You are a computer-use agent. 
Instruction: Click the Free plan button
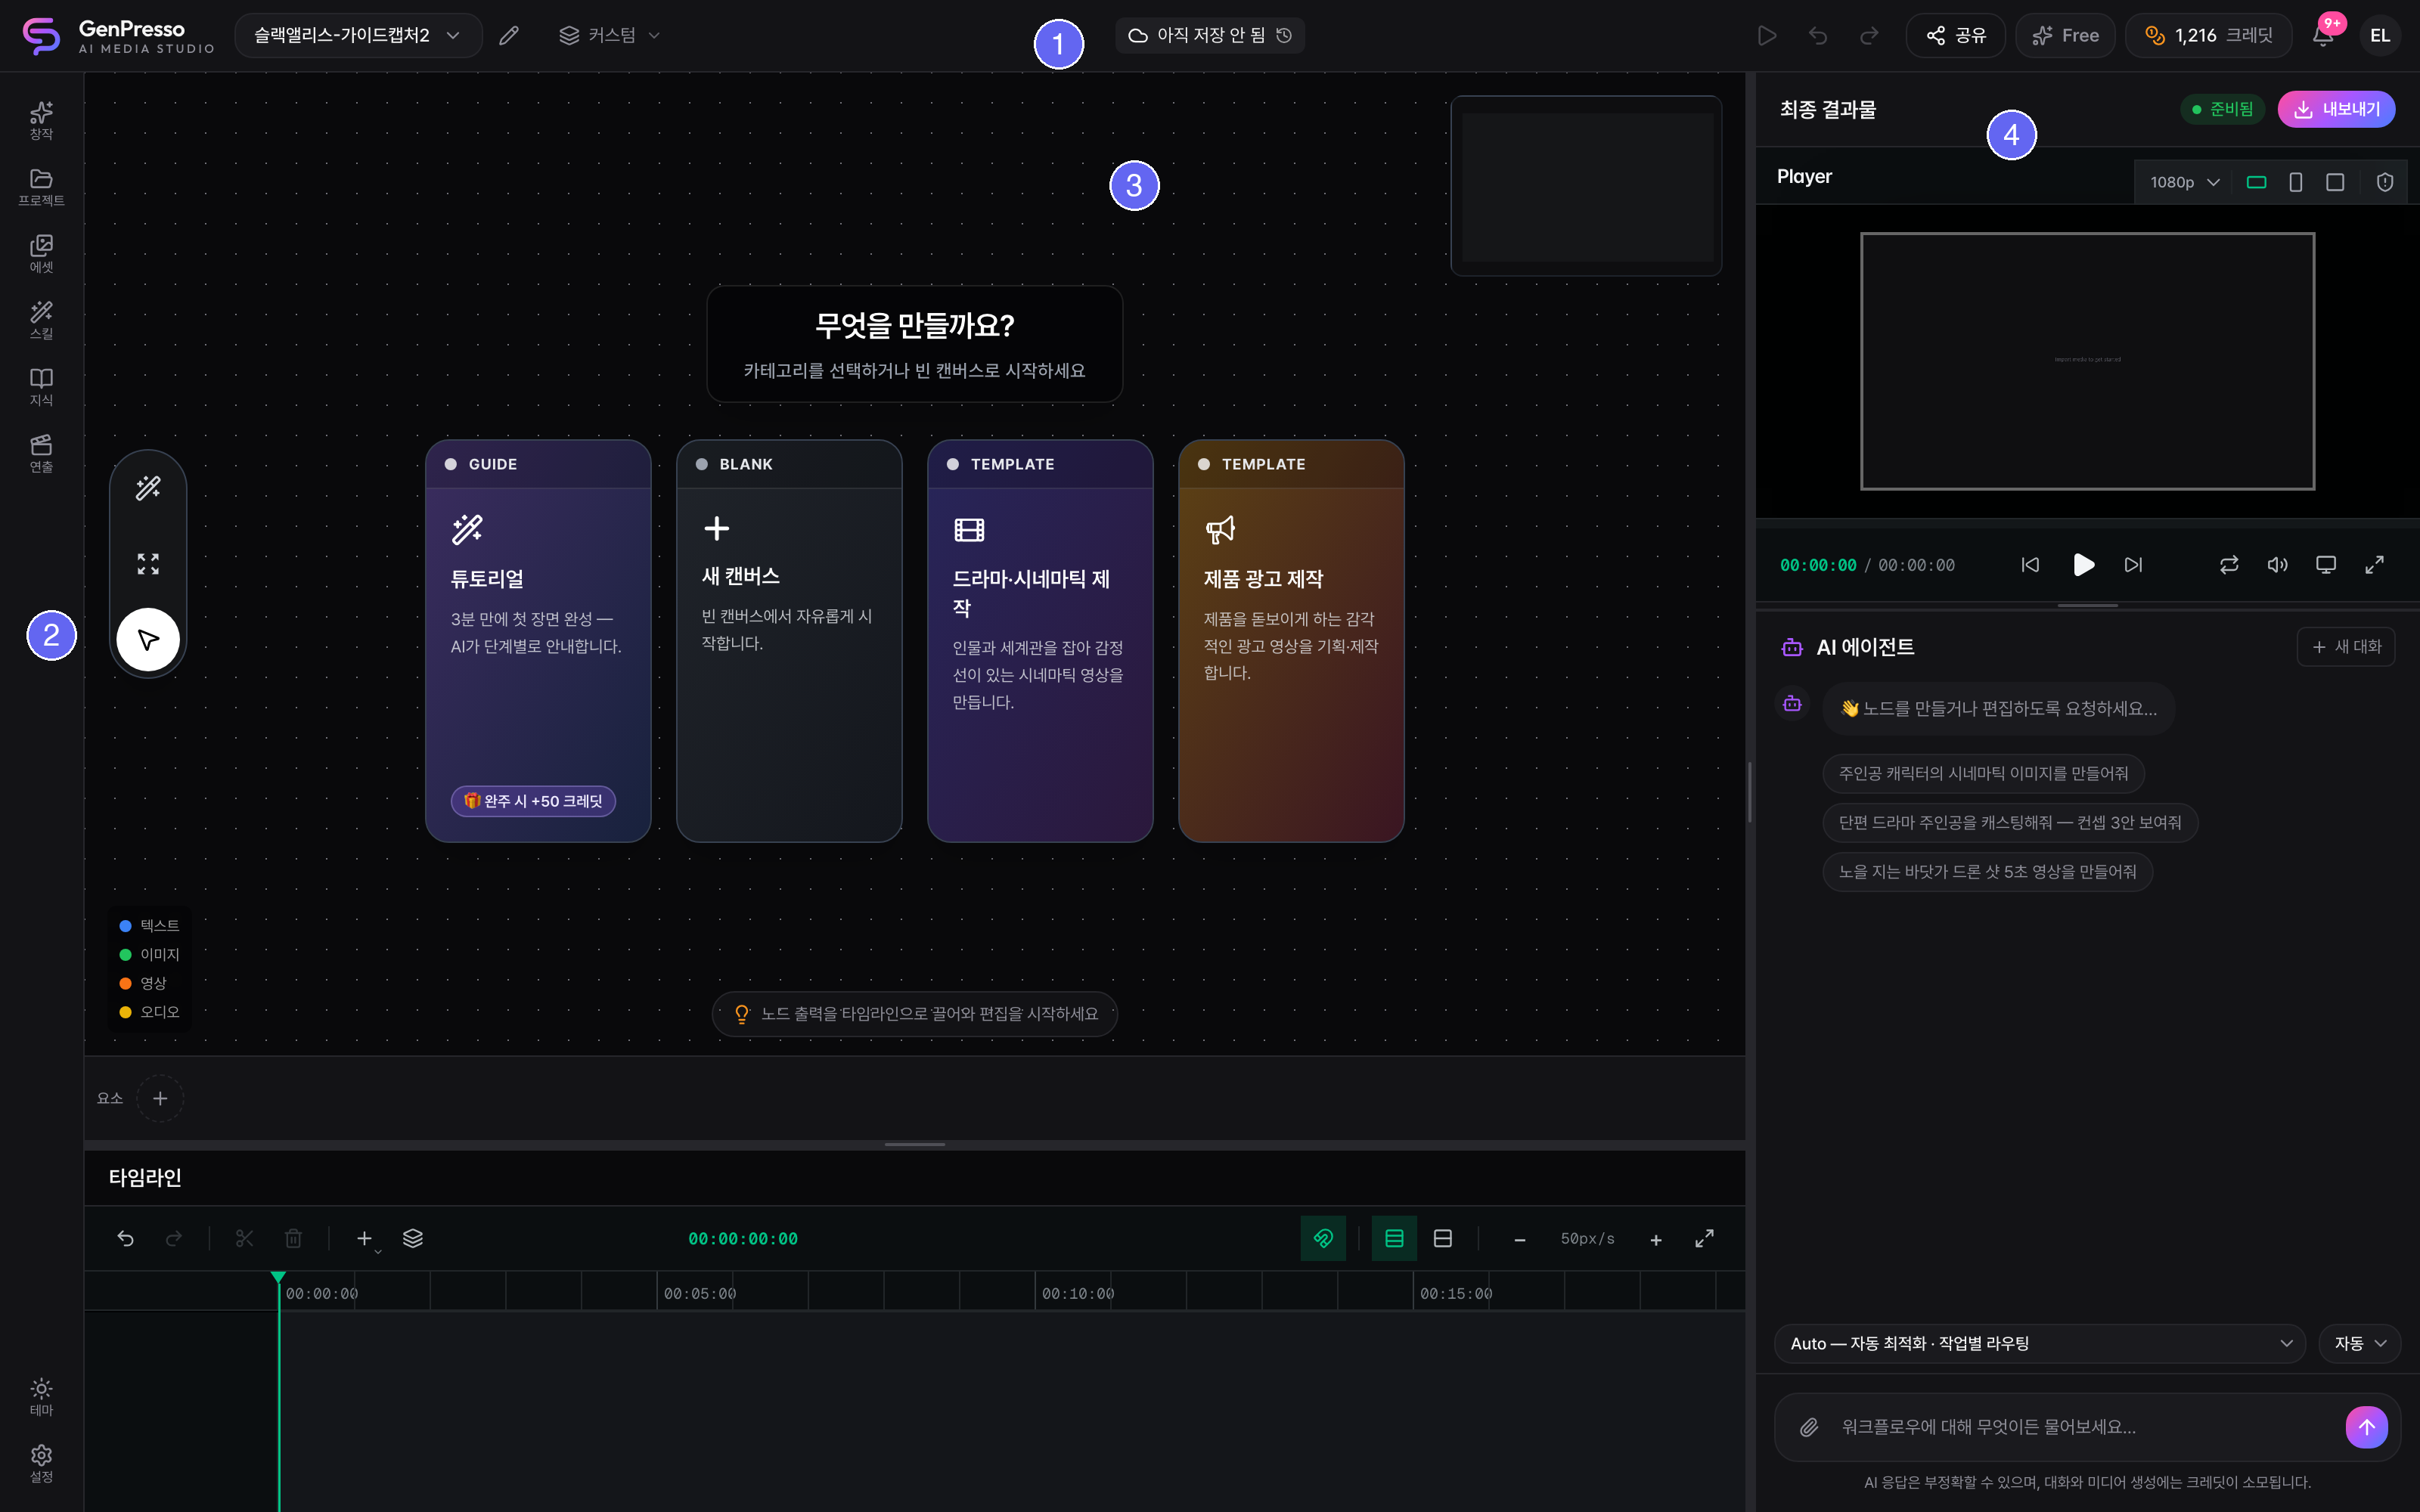pyautogui.click(x=2065, y=36)
